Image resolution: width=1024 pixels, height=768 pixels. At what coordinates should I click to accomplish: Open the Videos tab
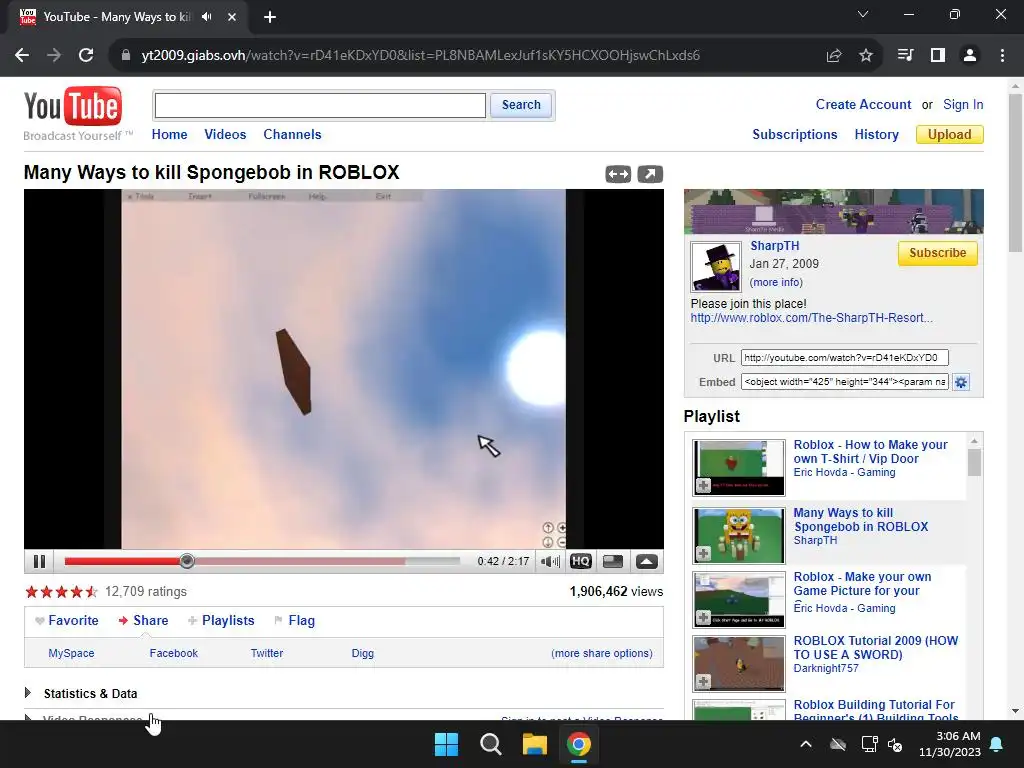coord(225,135)
